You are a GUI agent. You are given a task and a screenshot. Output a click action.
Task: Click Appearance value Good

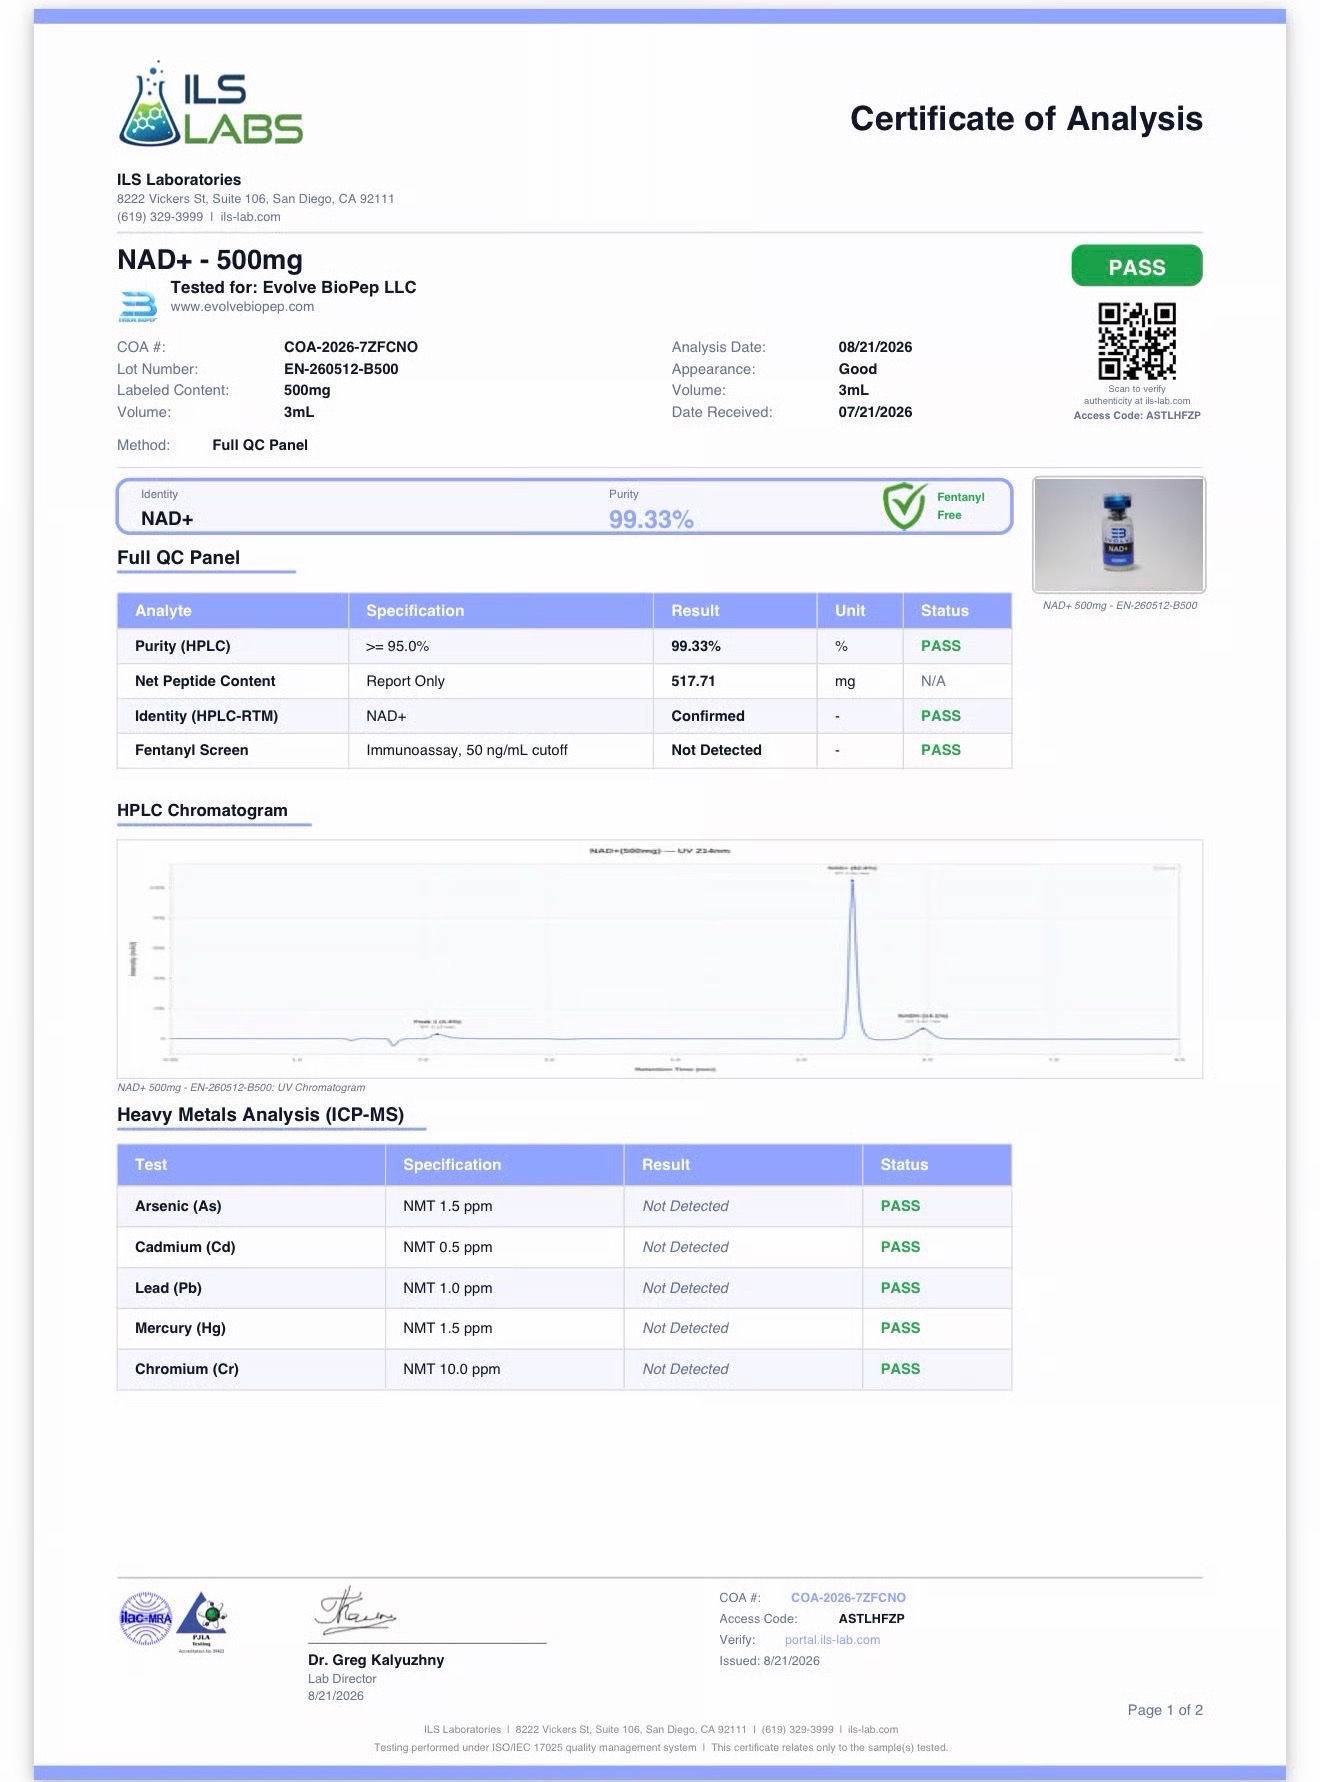857,369
